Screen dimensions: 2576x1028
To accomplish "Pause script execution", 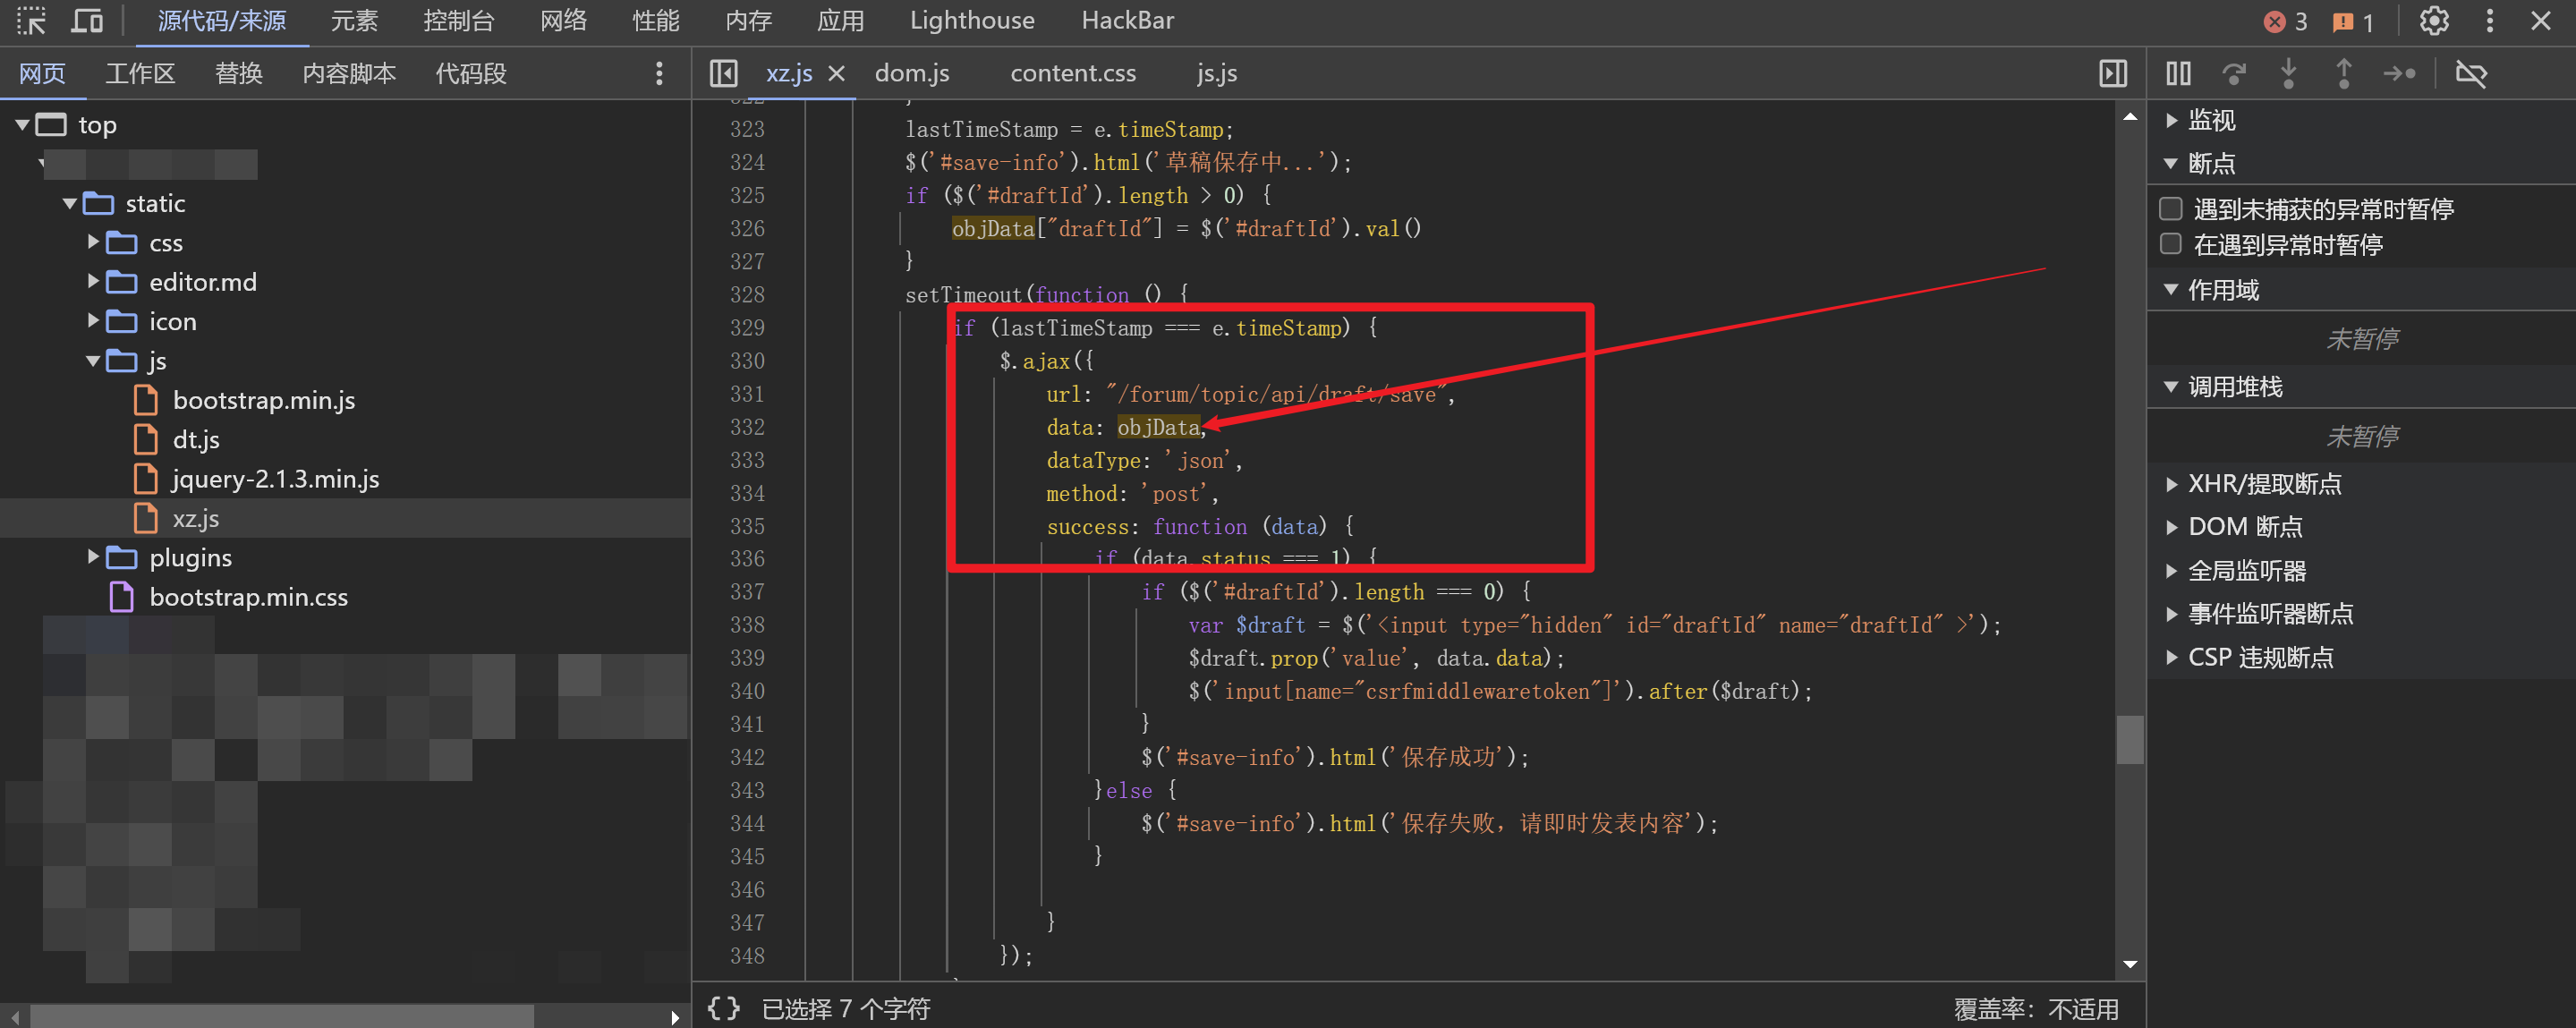I will pyautogui.click(x=2179, y=73).
